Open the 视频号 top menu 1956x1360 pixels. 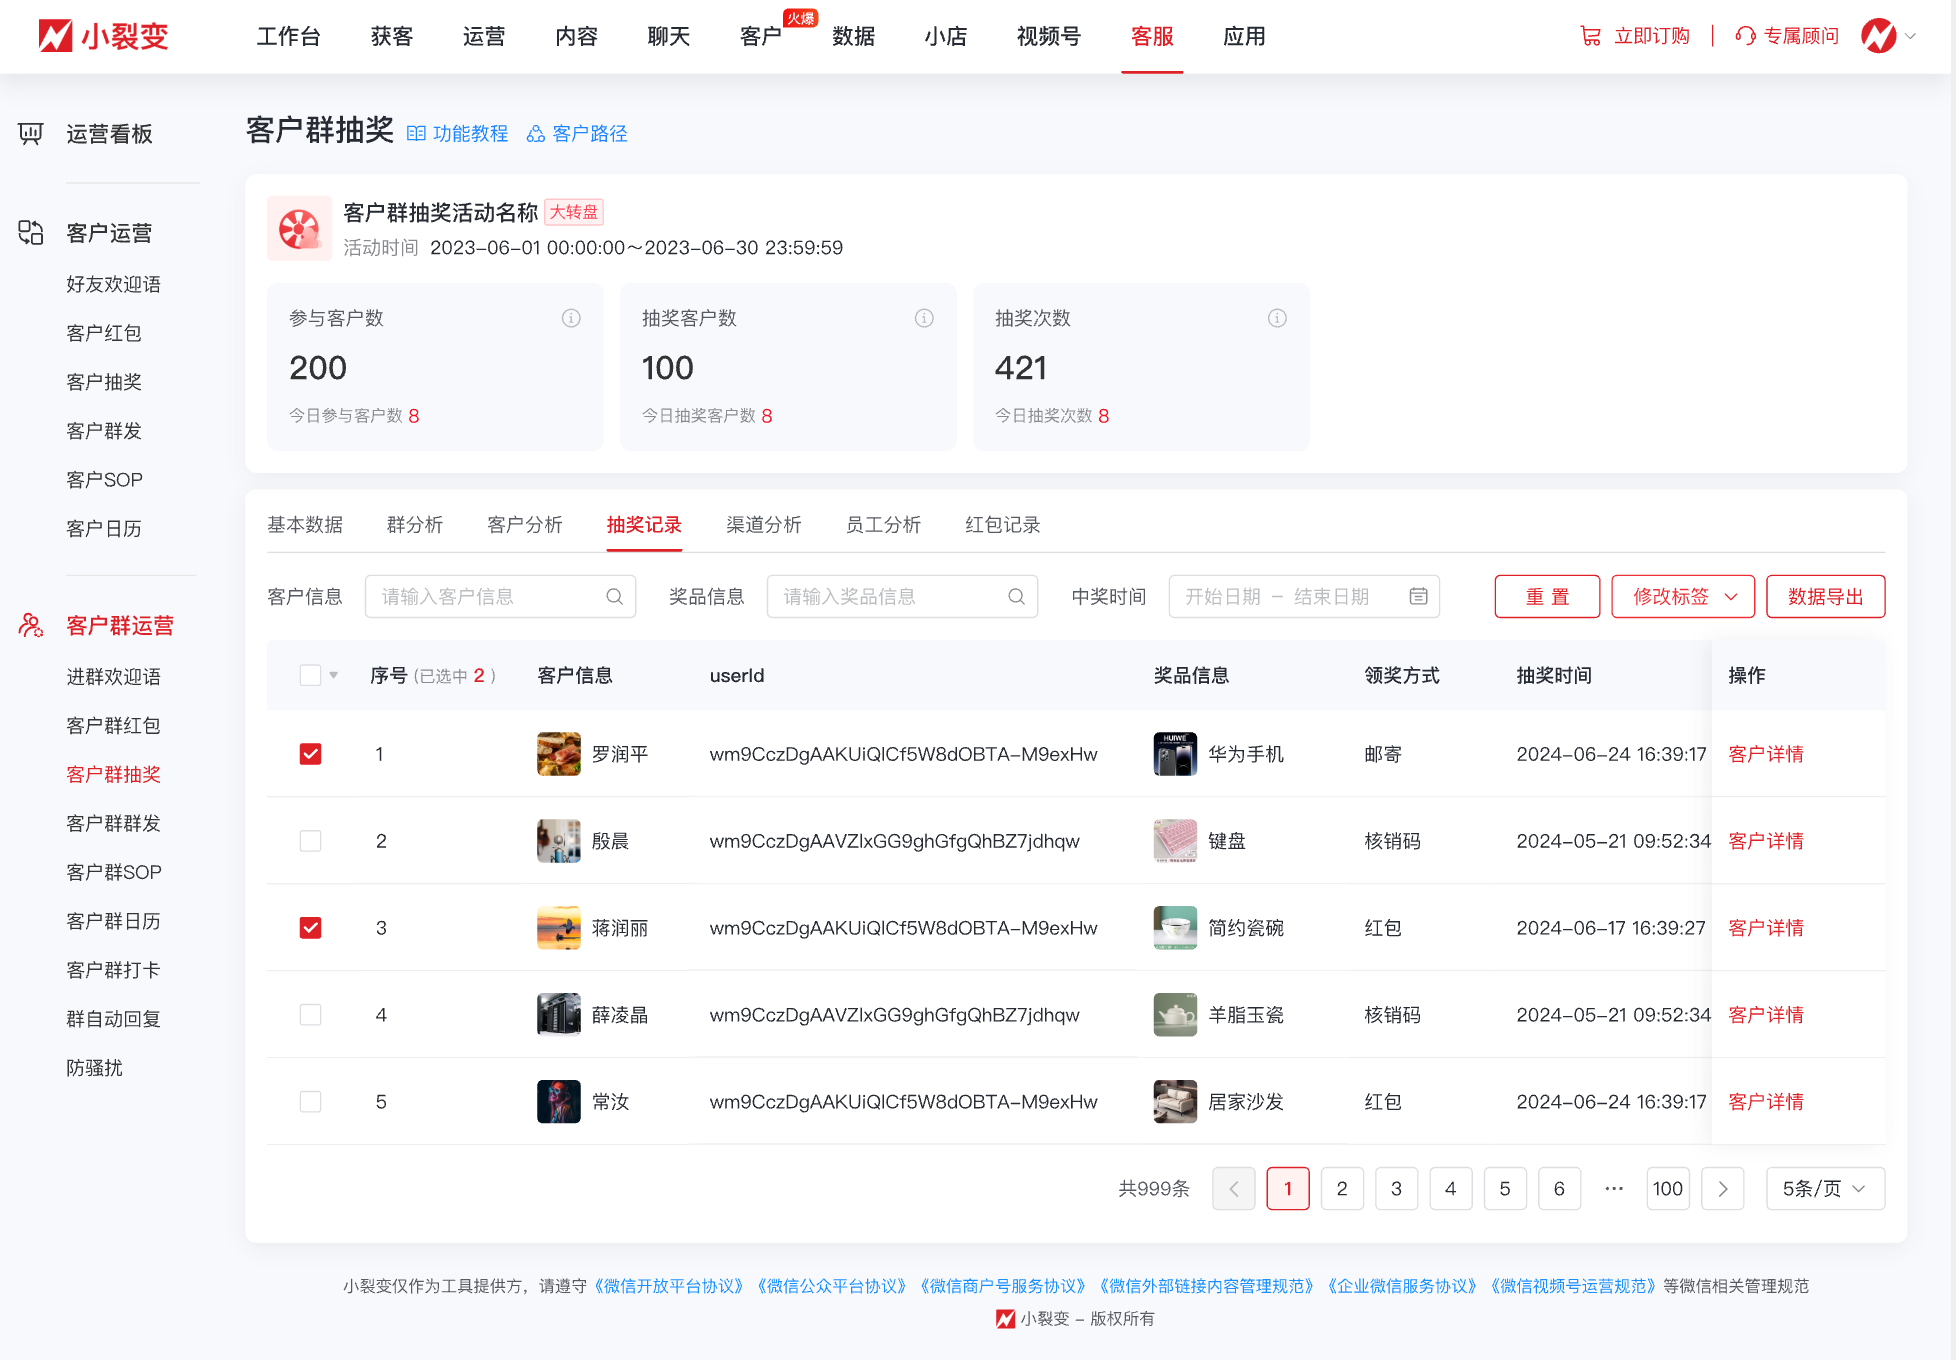[1049, 36]
